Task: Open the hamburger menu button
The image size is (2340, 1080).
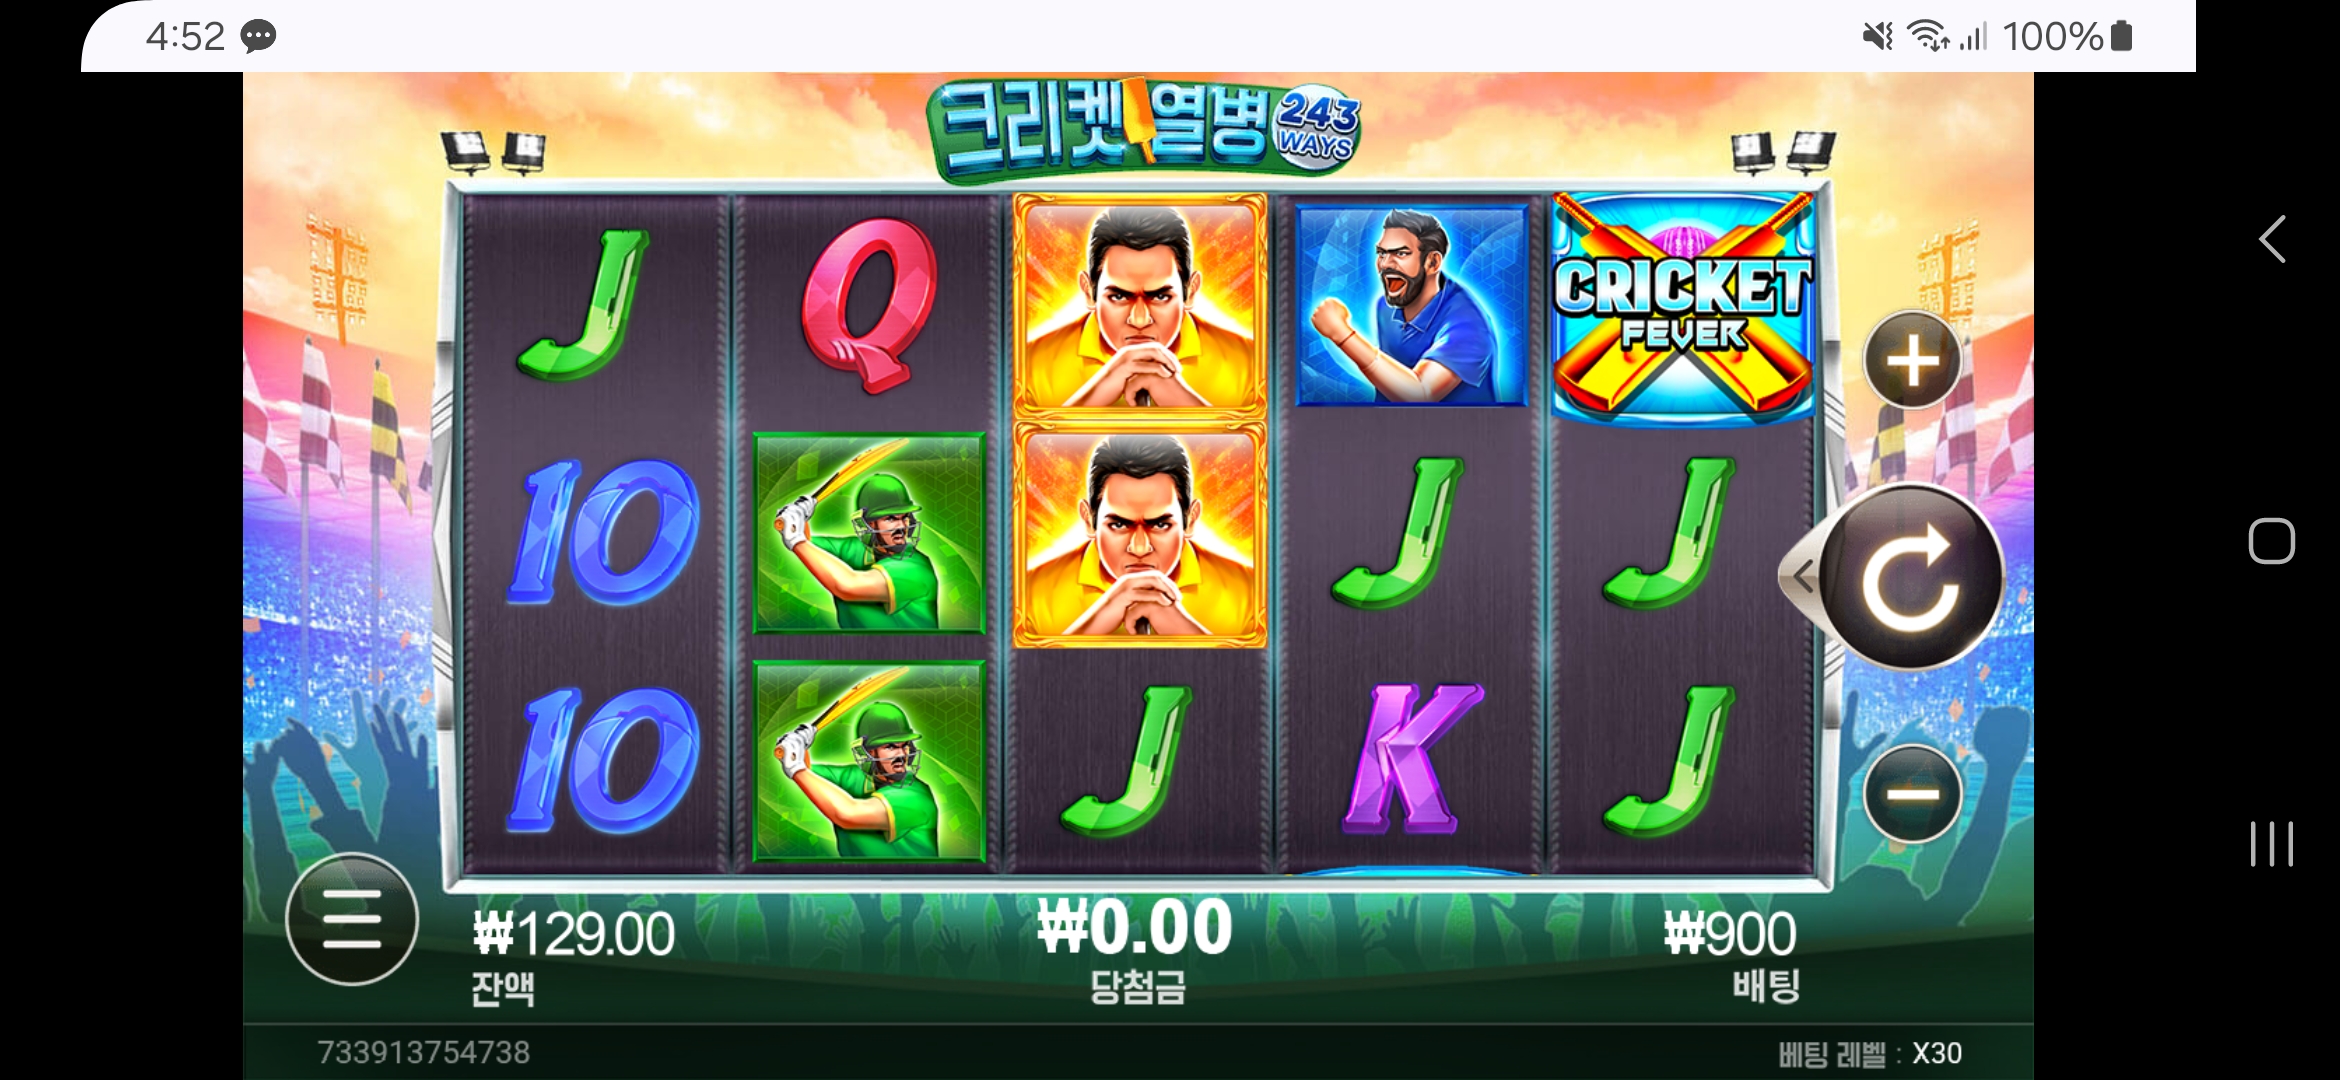Action: [352, 919]
